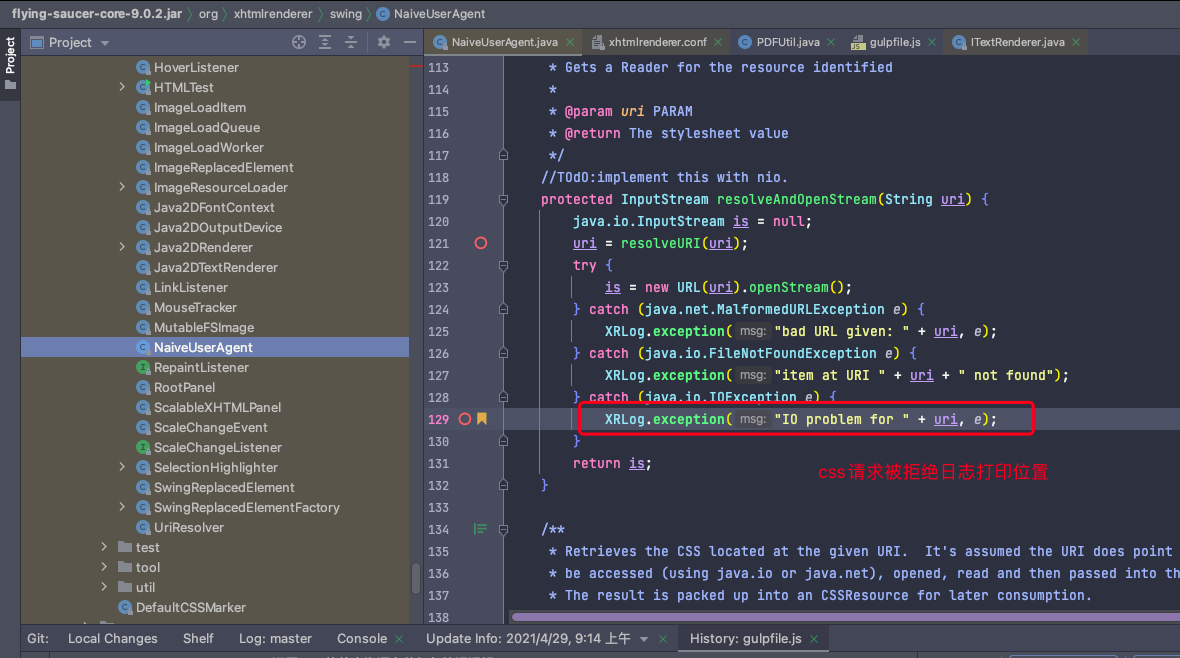Expand the HTMLTest tree node
Screen dimensions: 1180x658
coord(122,87)
